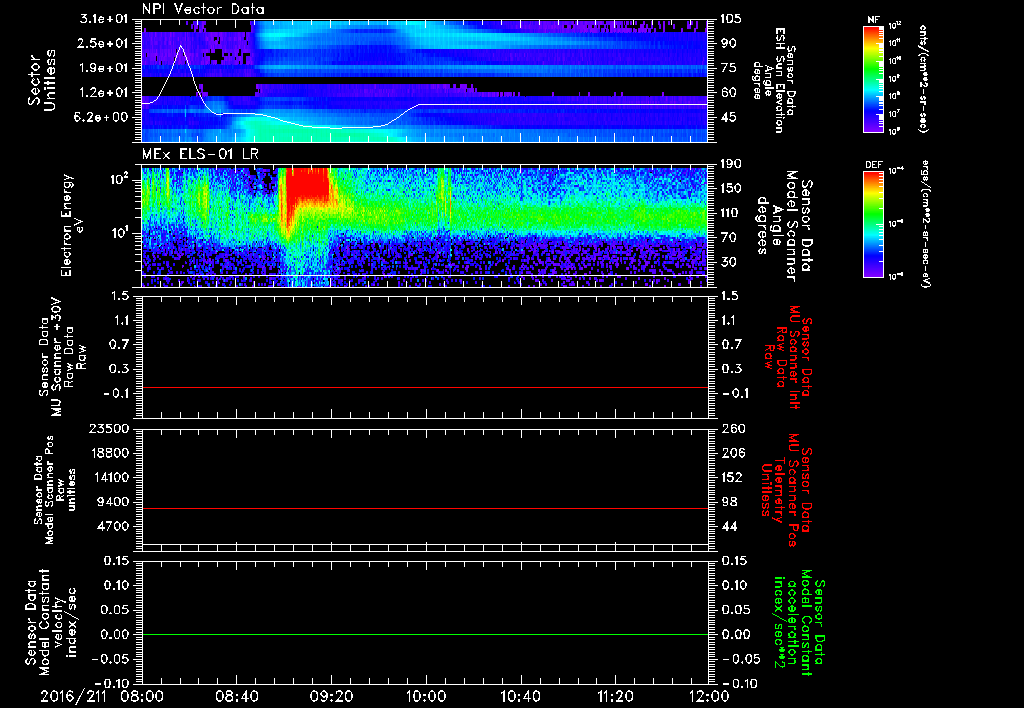This screenshot has width=1024, height=708.
Task: Click the '14100' scanner position tick label
Action: pos(108,477)
